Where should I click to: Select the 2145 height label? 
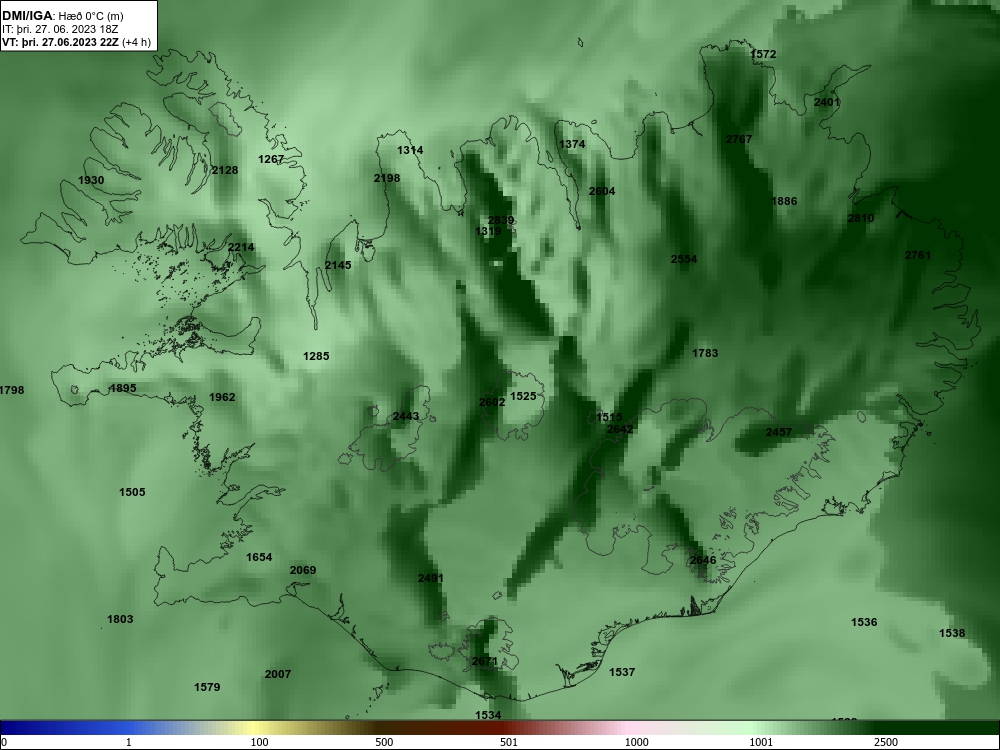pos(338,265)
